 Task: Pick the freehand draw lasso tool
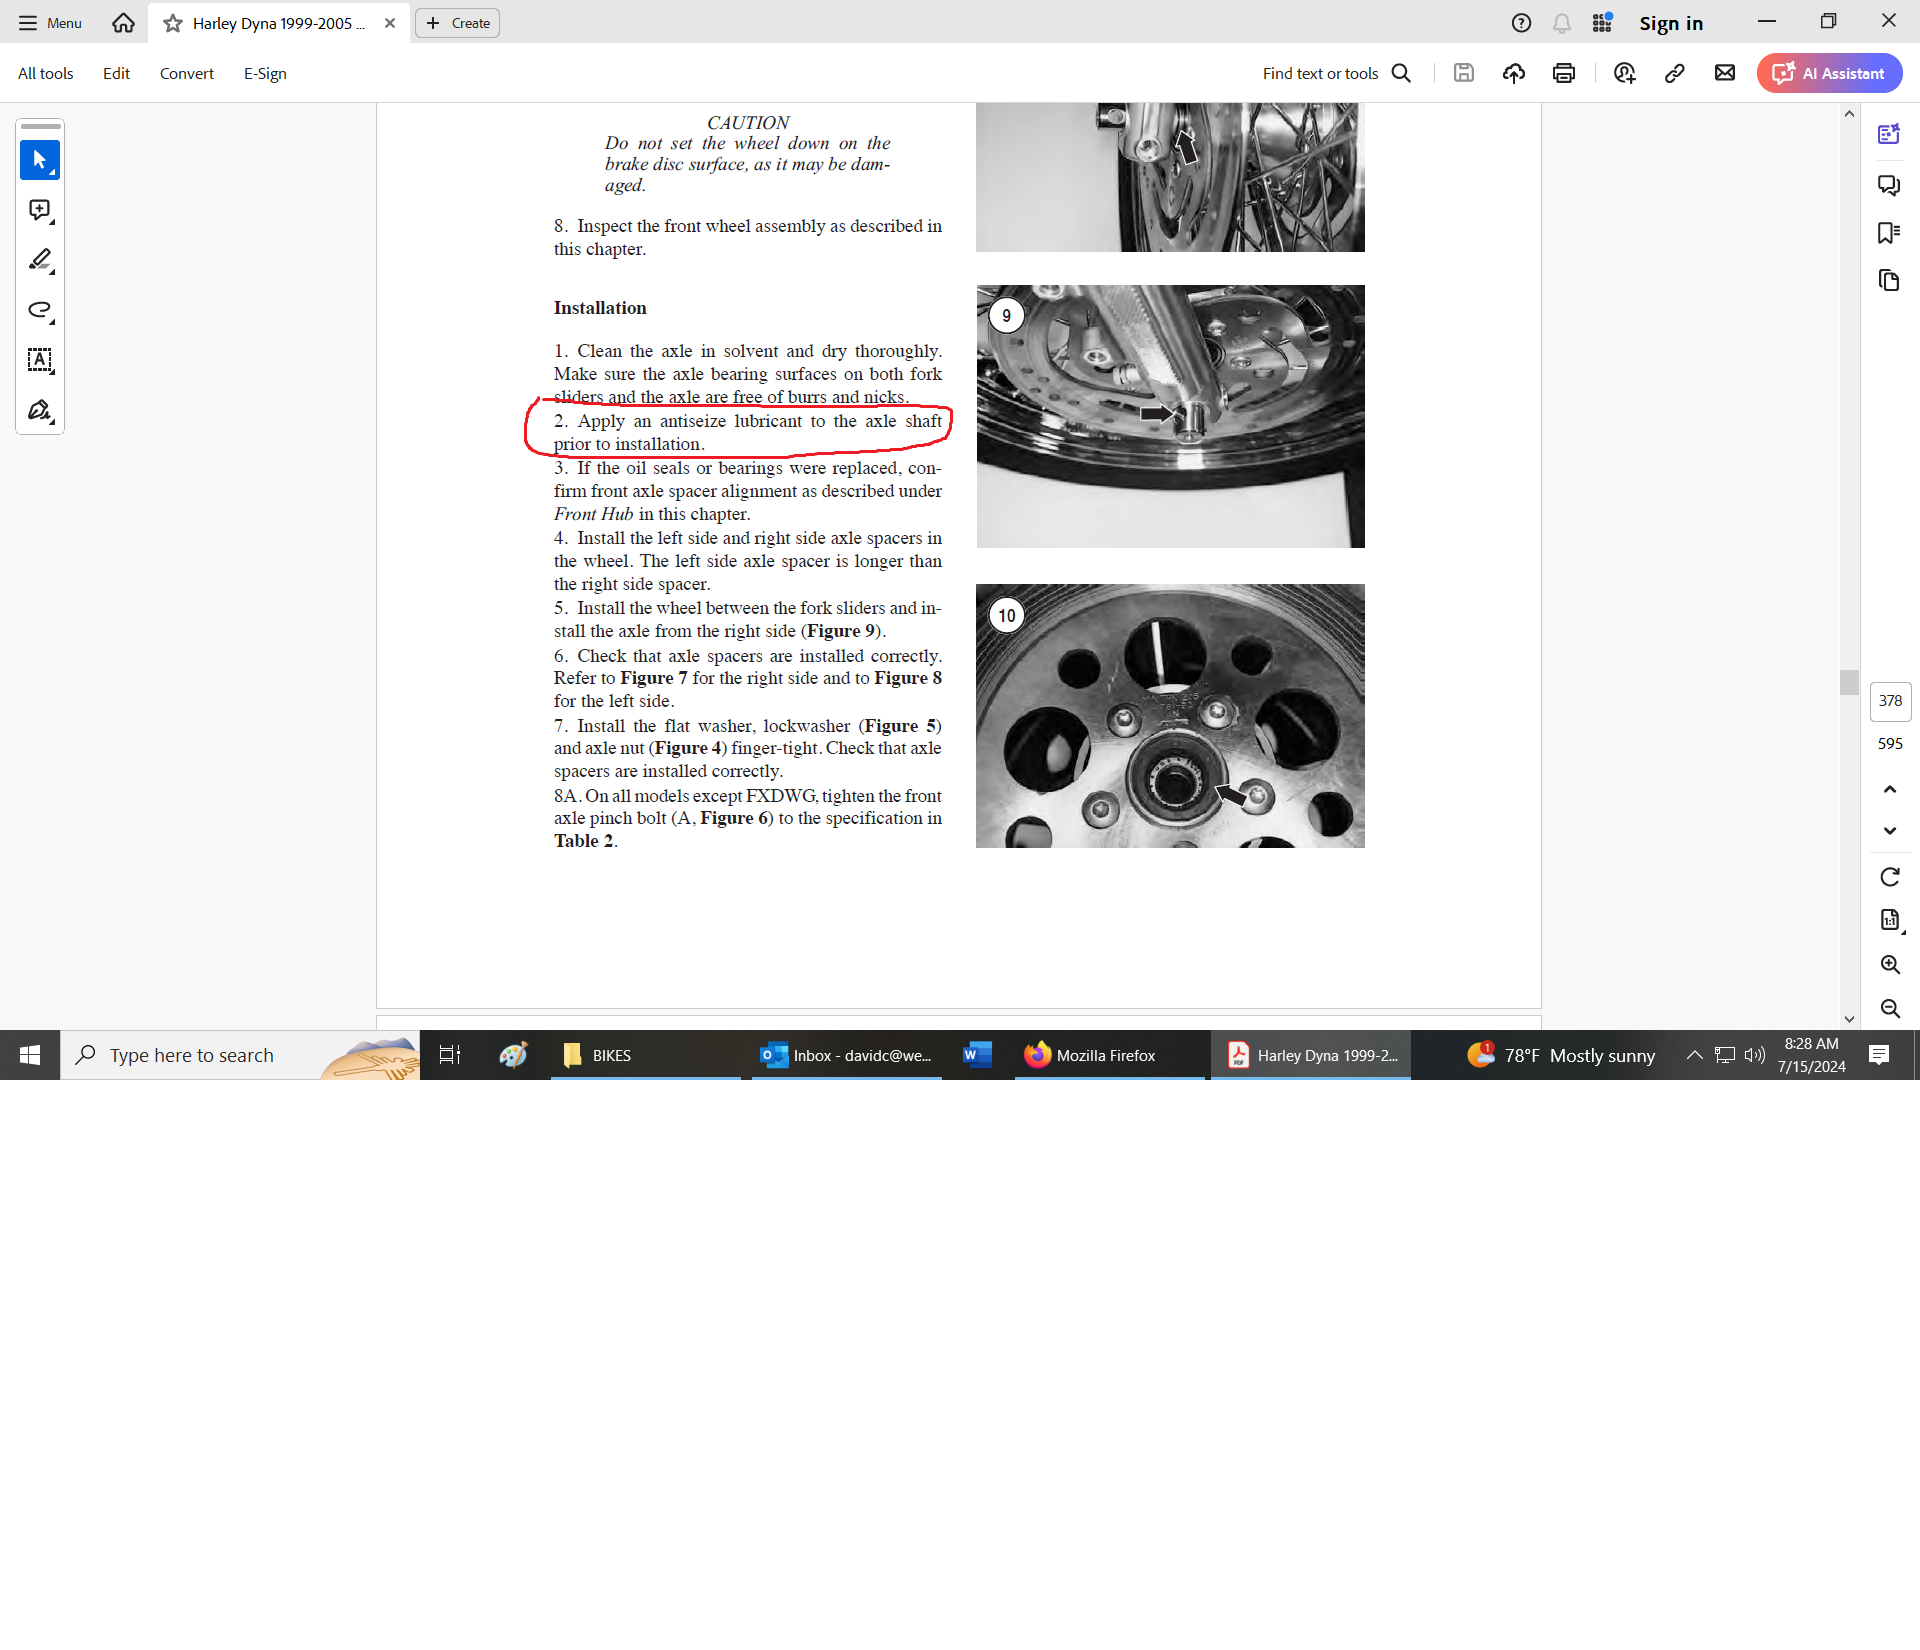tap(39, 310)
